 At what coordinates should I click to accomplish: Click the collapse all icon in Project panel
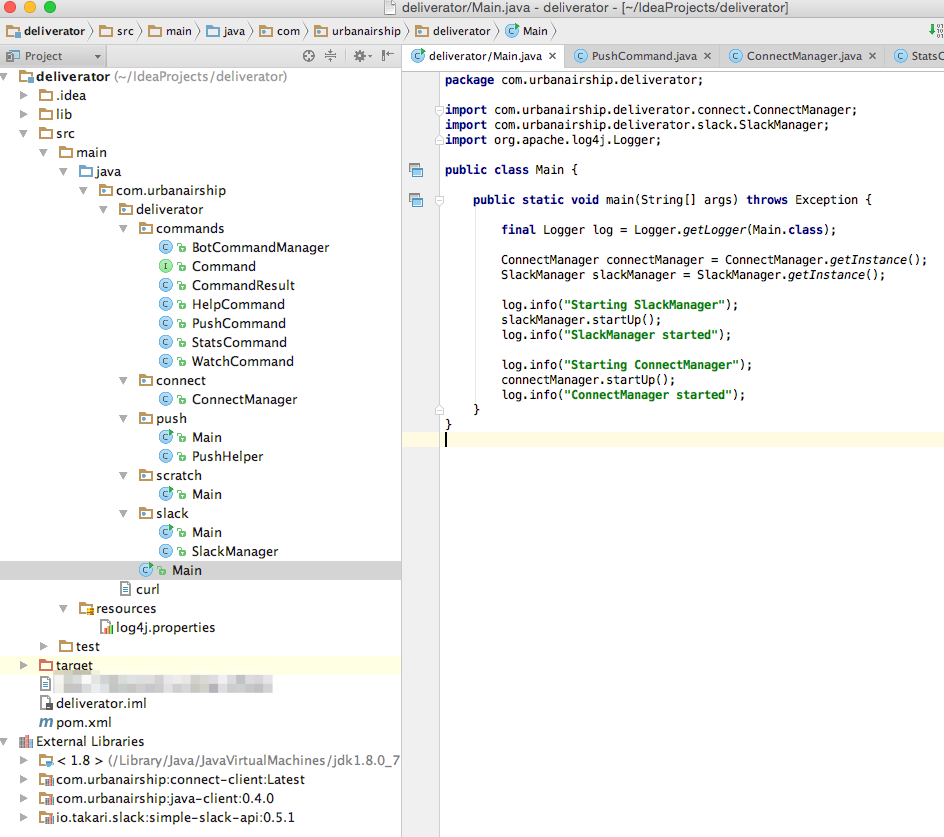(331, 56)
